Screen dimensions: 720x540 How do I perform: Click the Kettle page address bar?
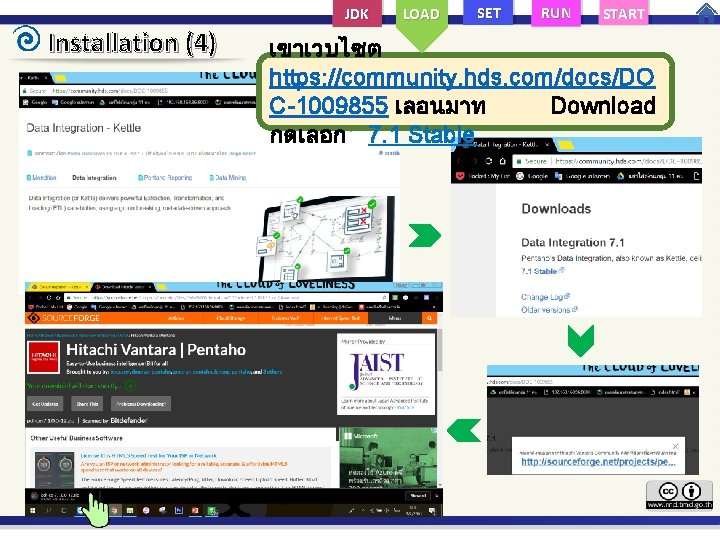coord(138,91)
